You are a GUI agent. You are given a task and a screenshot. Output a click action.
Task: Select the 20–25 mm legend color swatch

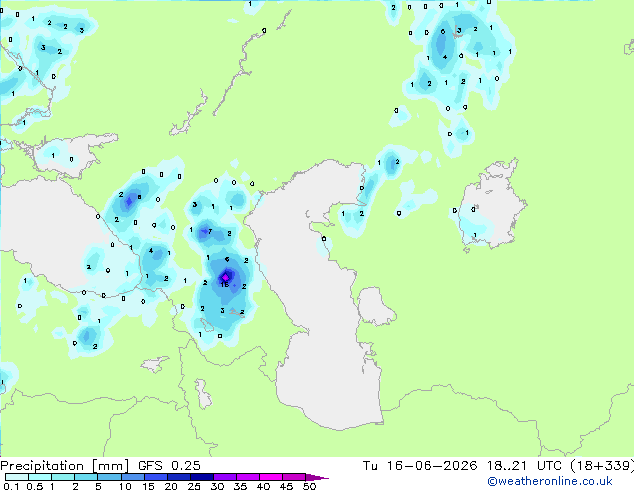point(178,477)
